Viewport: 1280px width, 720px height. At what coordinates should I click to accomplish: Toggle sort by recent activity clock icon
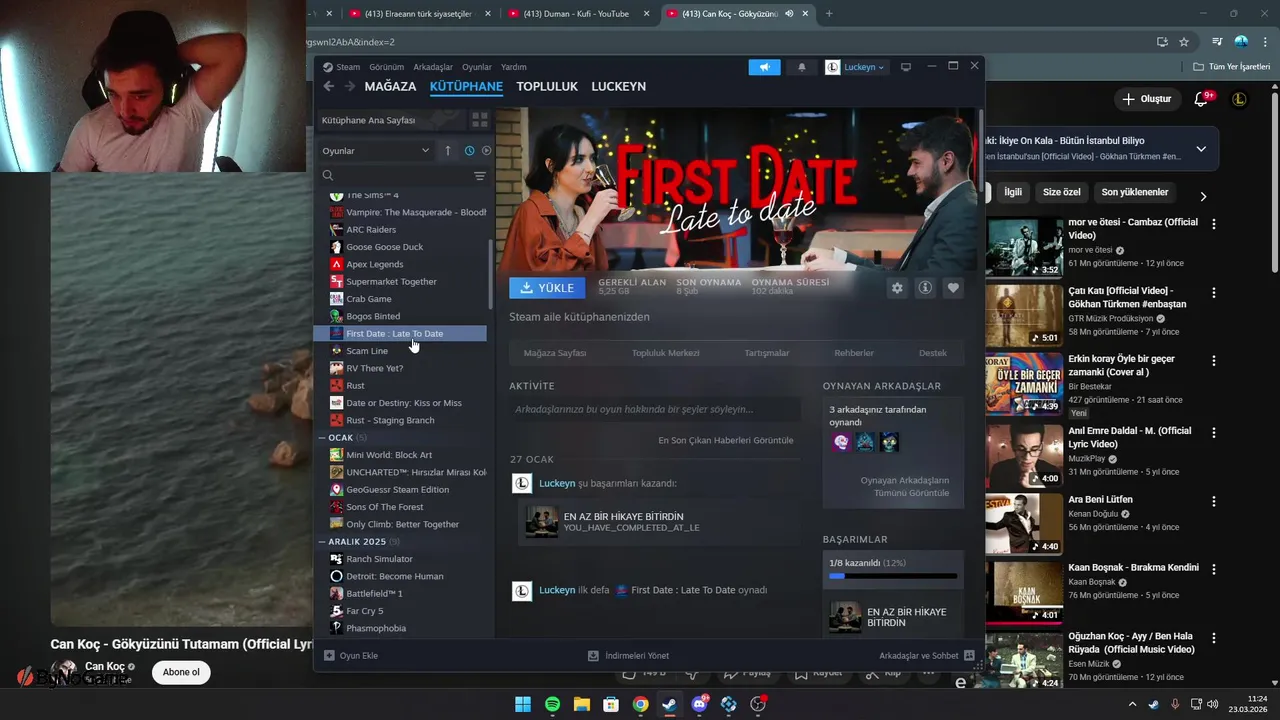(x=469, y=150)
